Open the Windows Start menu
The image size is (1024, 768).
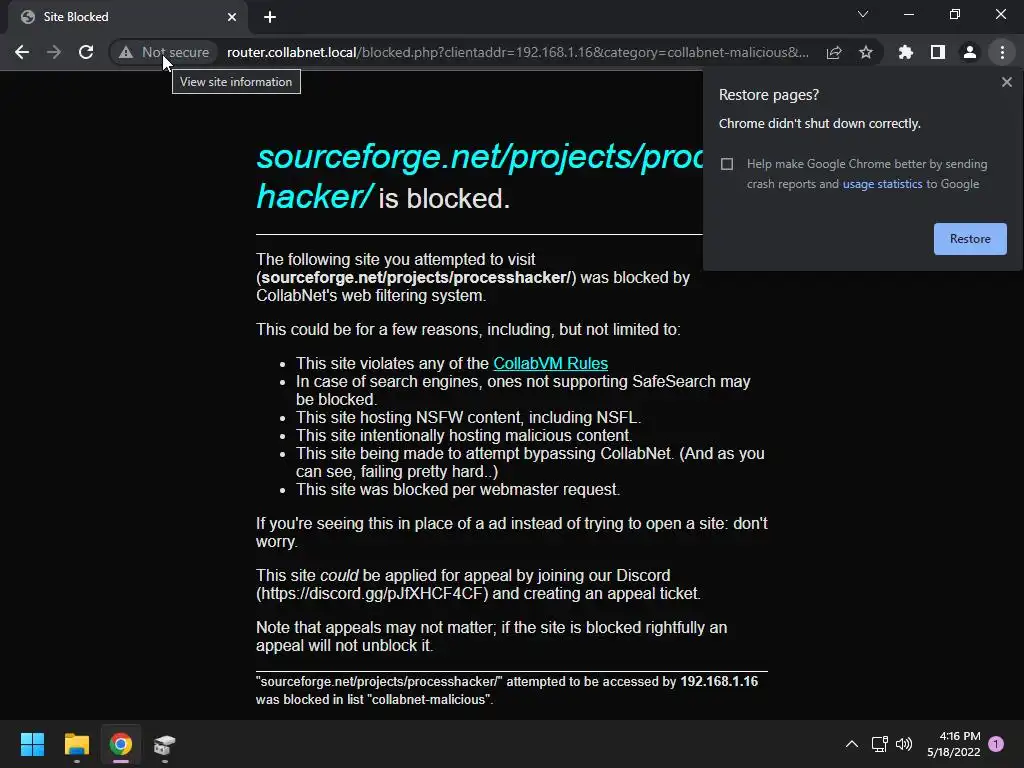tap(32, 744)
